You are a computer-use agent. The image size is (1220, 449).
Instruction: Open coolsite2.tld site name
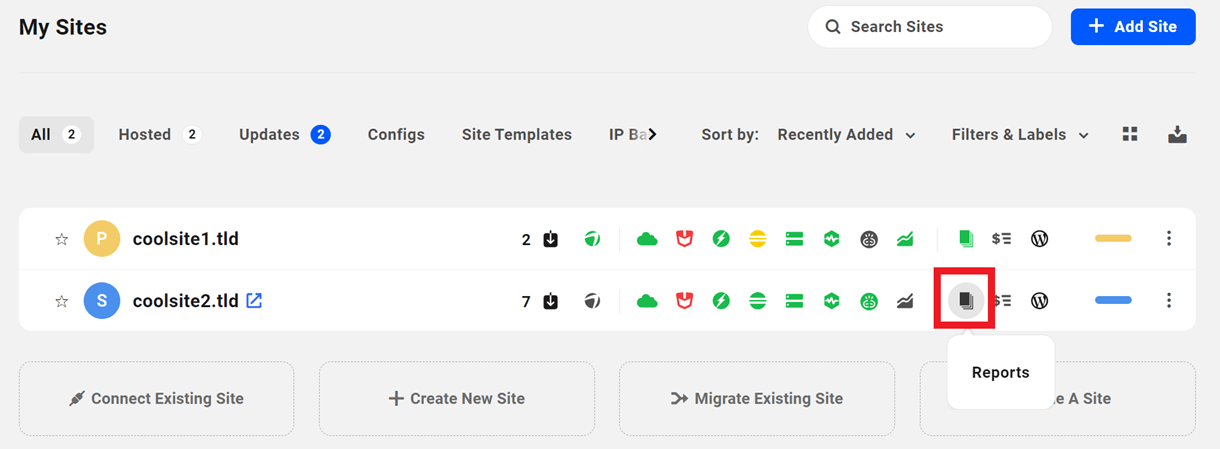click(186, 301)
